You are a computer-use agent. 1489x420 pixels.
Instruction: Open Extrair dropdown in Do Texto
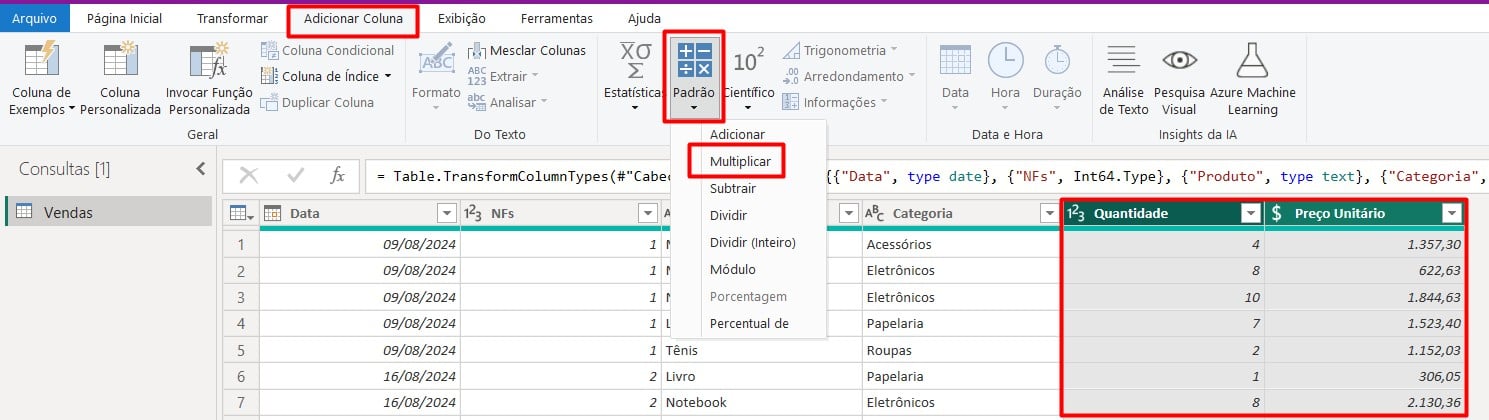coord(503,76)
